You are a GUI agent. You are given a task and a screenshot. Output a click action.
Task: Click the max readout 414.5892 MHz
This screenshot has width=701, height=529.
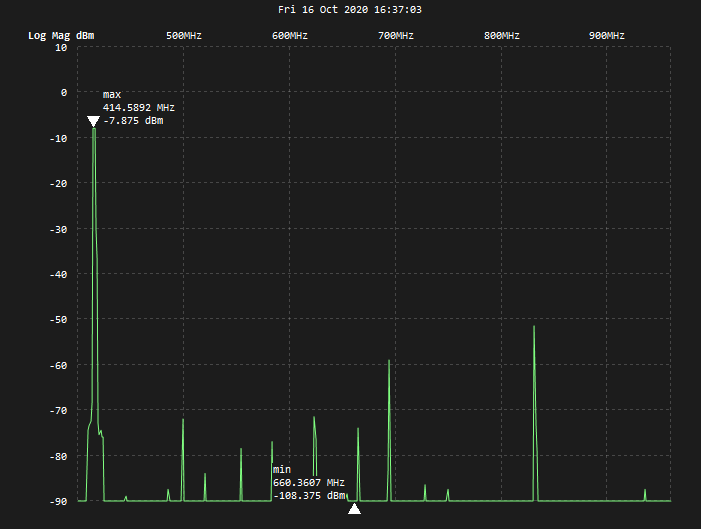139,107
